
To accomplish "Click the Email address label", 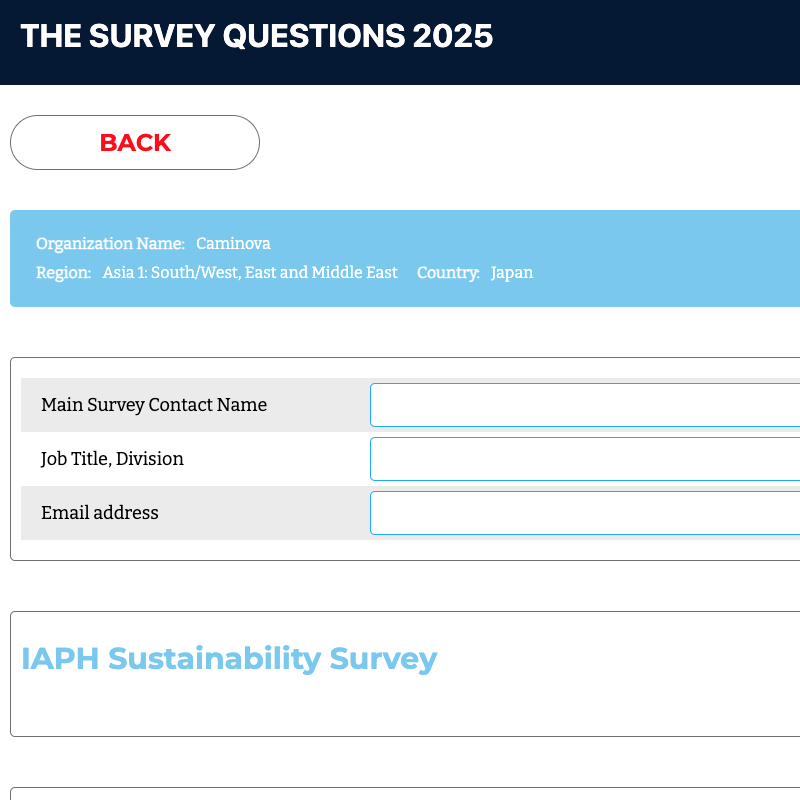I will (x=100, y=513).
